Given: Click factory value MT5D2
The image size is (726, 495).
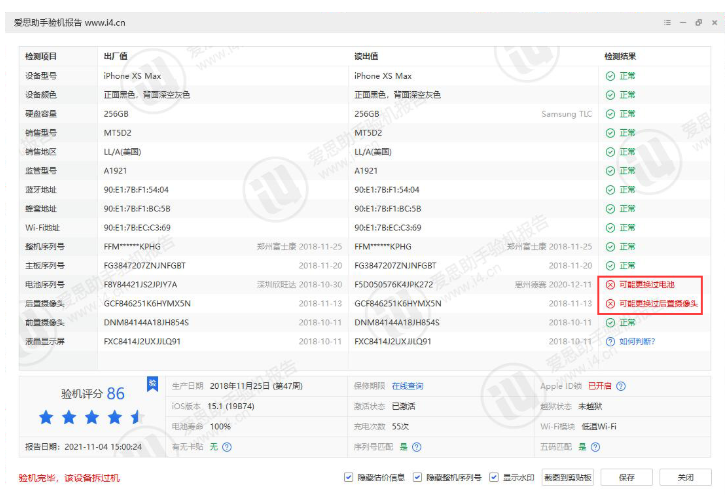Looking at the screenshot, I should [x=118, y=133].
